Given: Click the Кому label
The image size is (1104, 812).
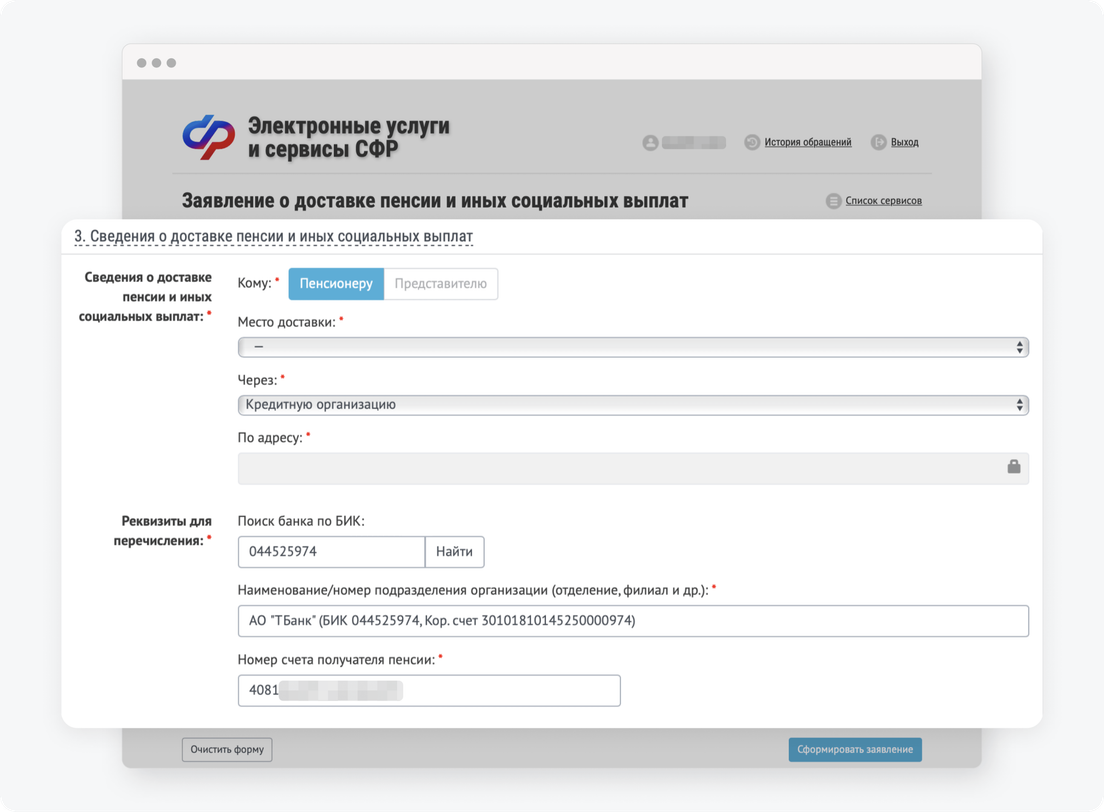Looking at the screenshot, I should pyautogui.click(x=254, y=283).
